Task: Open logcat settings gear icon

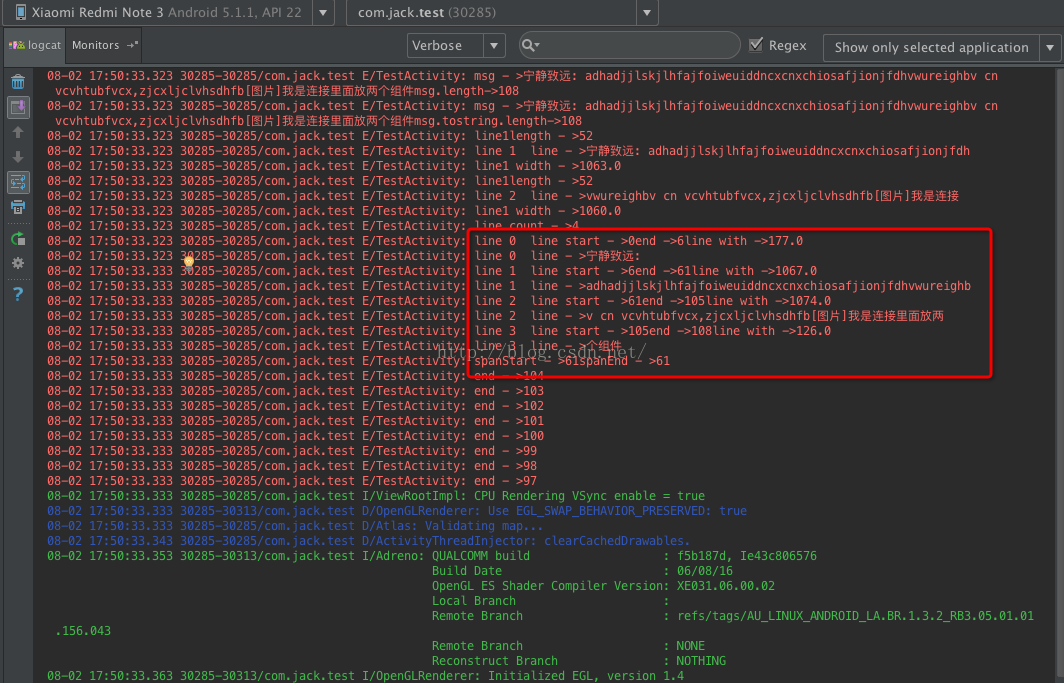Action: (x=18, y=263)
